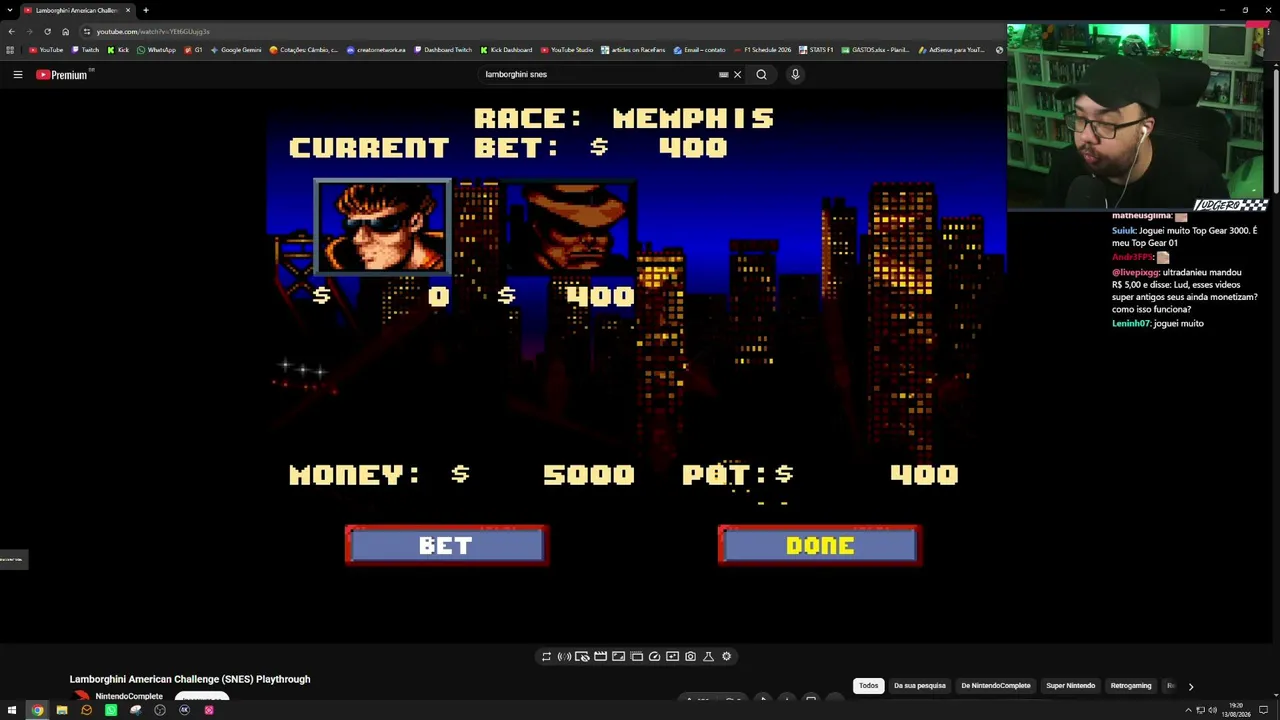Open the WhatsApp bookmark

coord(156,49)
